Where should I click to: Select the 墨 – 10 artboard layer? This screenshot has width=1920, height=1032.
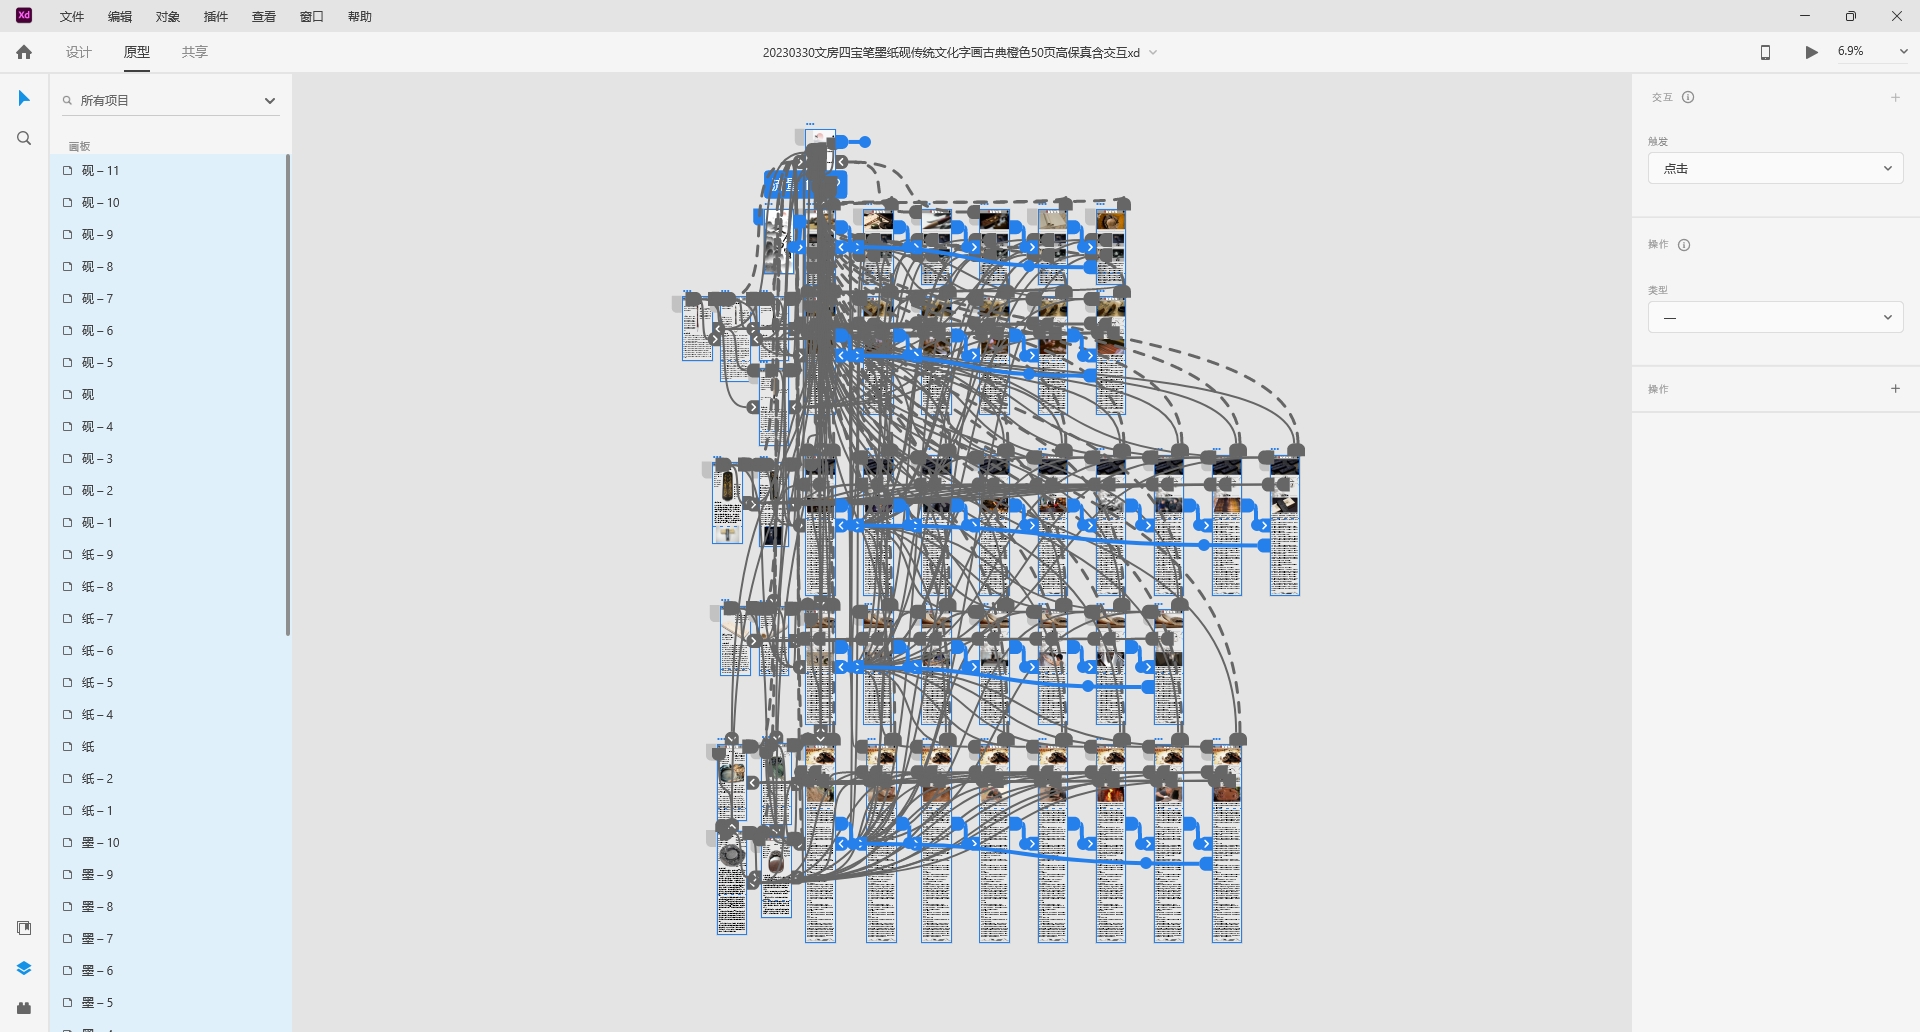tap(100, 843)
